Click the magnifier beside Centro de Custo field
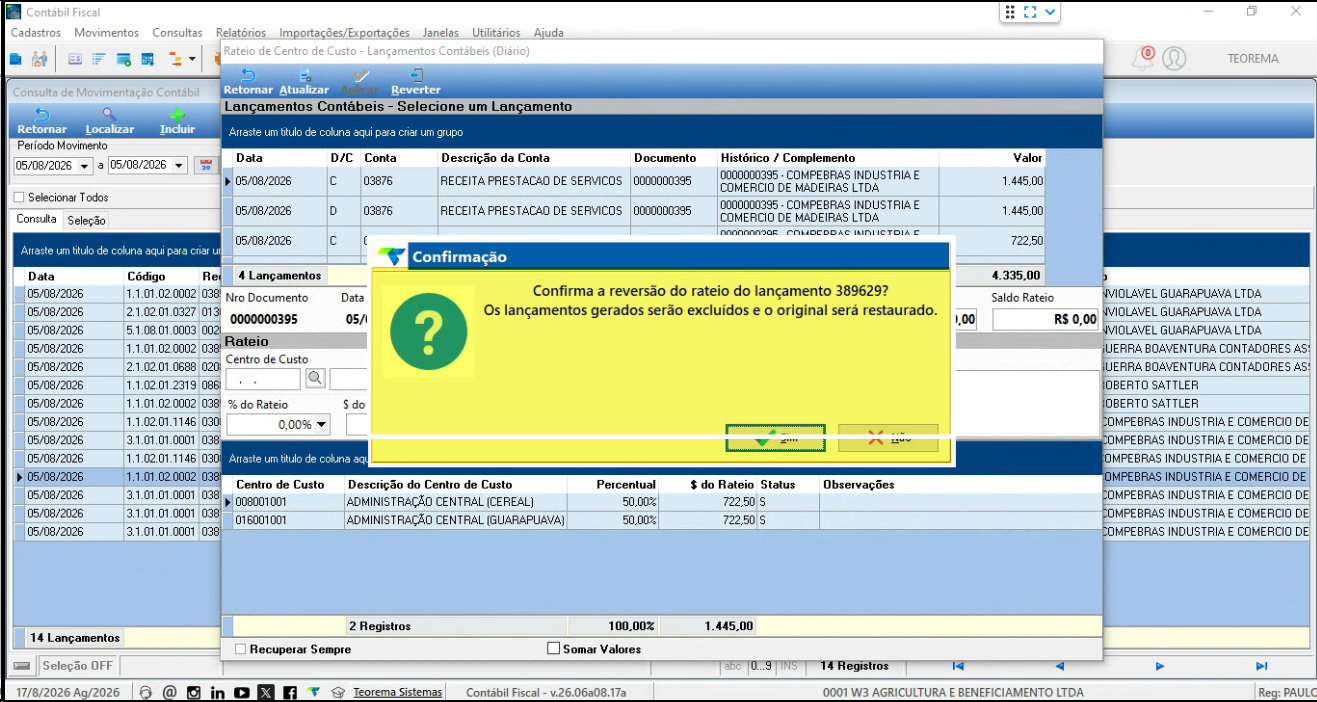The width and height of the screenshot is (1317, 702). tap(315, 378)
